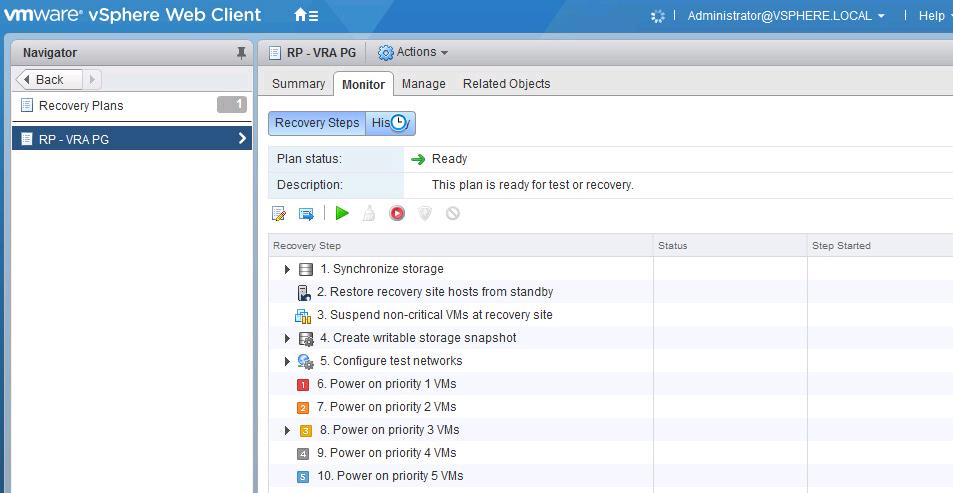Viewport: 953px width, 493px height.
Task: Switch to the Manage tab
Action: [424, 84]
